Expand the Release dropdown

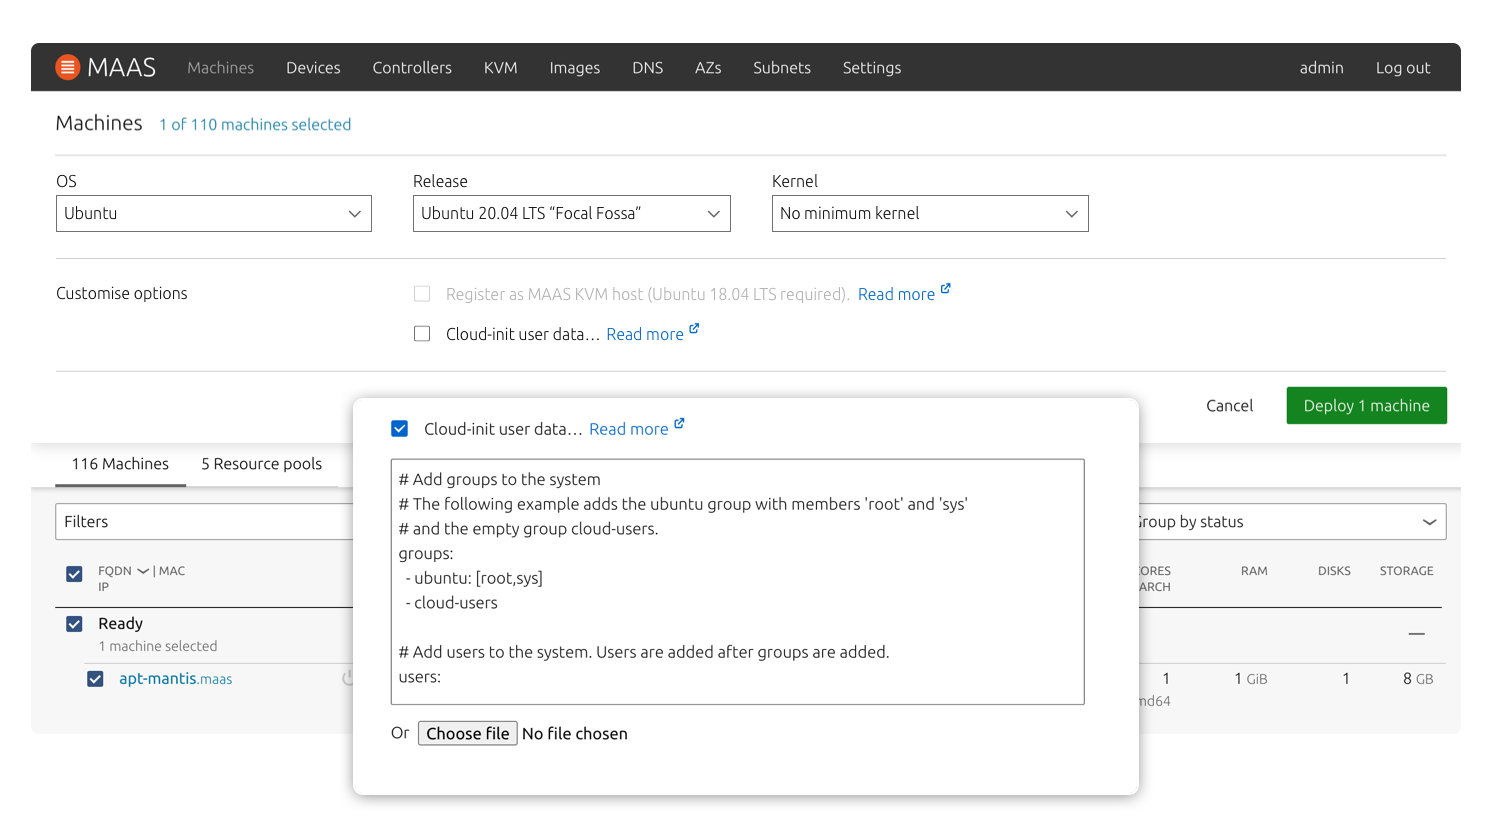[571, 214]
